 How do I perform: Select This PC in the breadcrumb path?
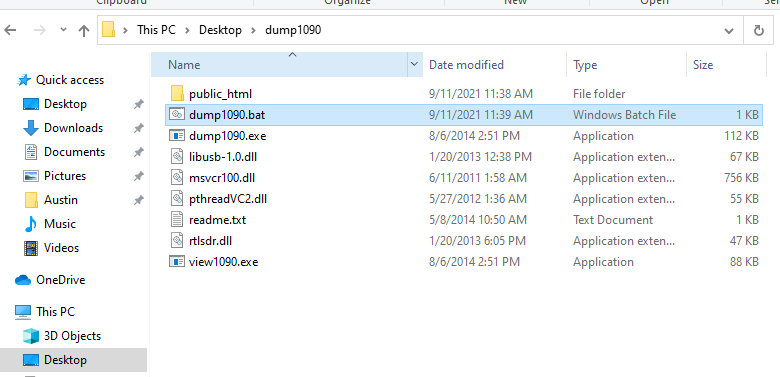pyautogui.click(x=156, y=30)
